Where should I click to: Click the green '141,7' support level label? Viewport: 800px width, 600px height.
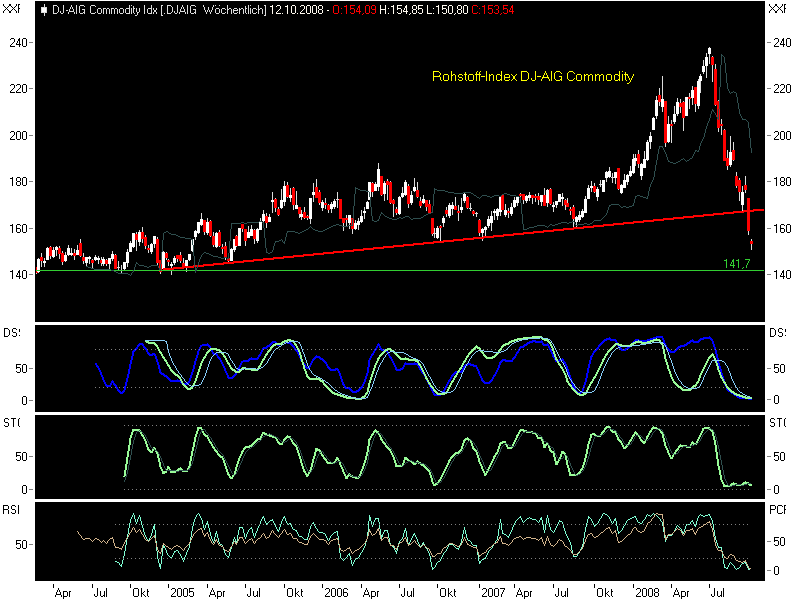click(x=737, y=264)
